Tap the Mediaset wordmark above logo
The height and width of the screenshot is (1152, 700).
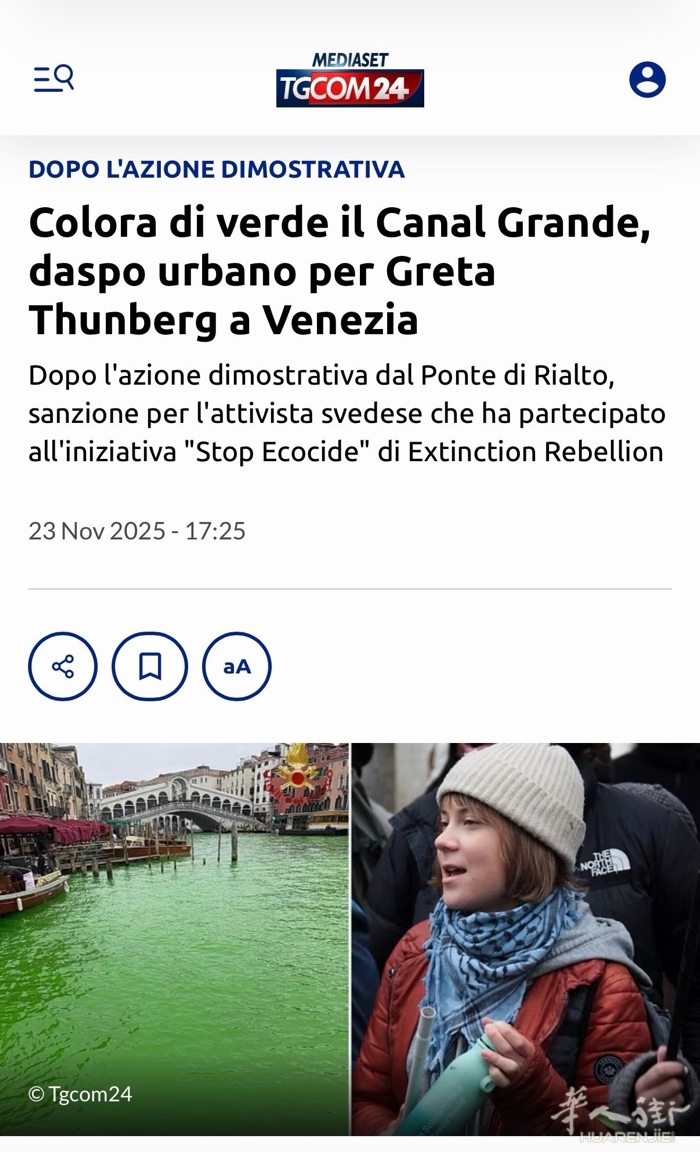point(350,60)
